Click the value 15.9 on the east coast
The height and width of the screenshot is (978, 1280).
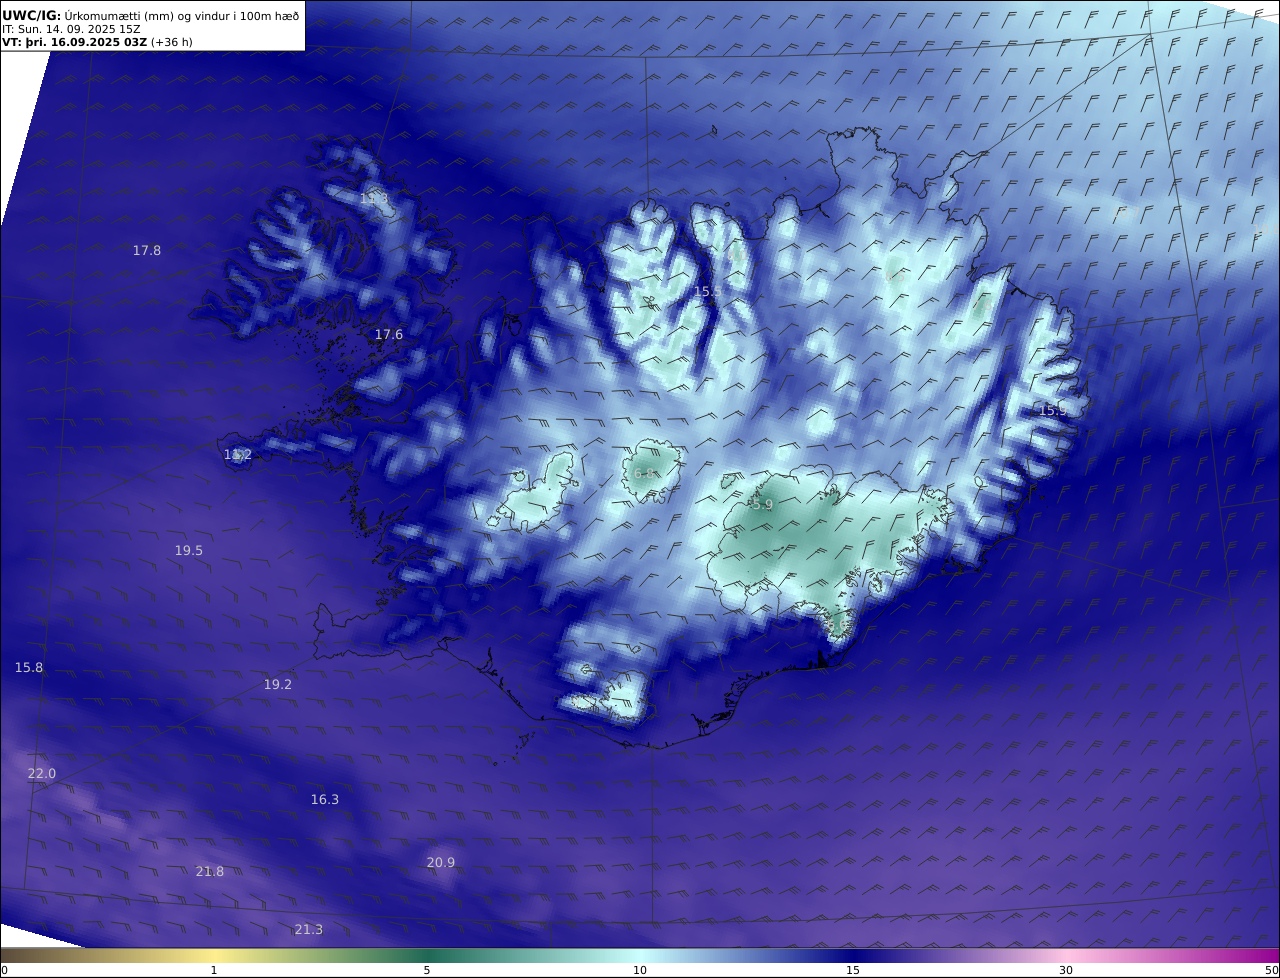point(1053,411)
